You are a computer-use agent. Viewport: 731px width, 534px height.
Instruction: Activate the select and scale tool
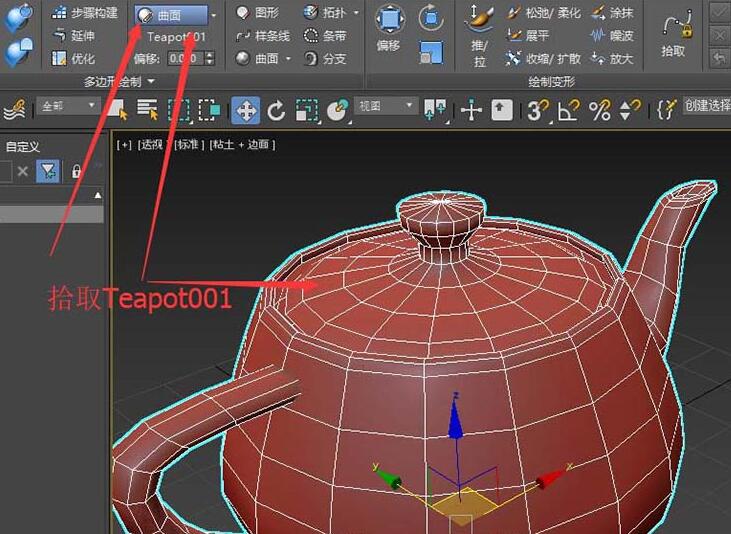tap(307, 111)
